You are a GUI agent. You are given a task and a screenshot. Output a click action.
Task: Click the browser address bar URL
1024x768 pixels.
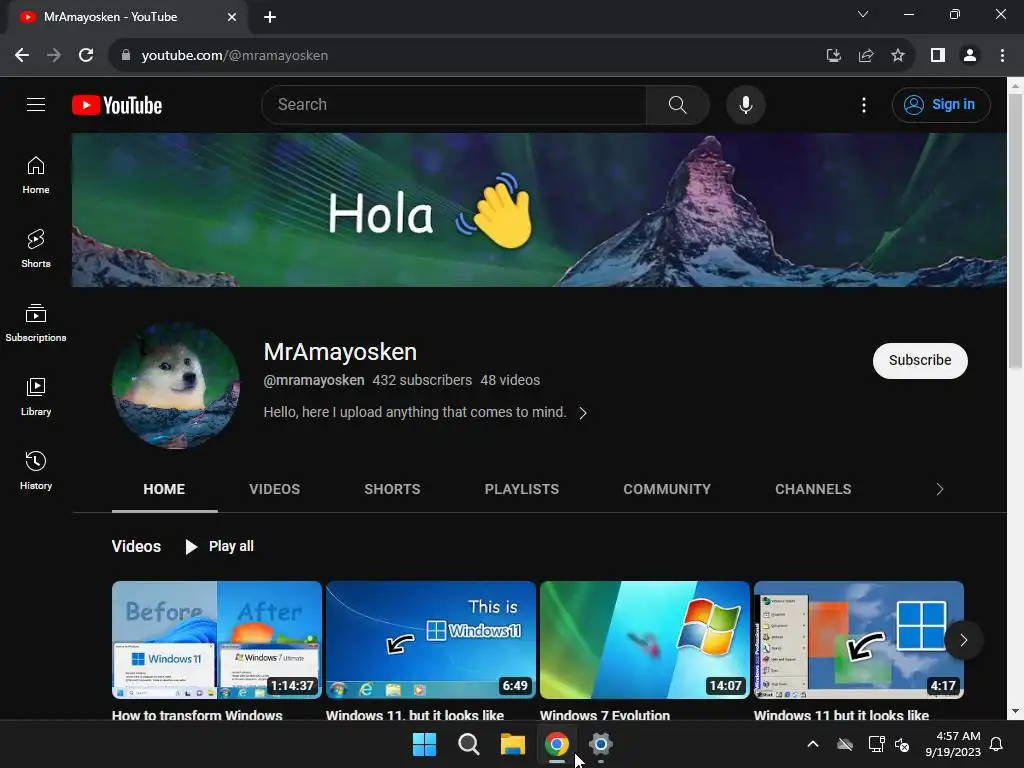click(x=234, y=56)
